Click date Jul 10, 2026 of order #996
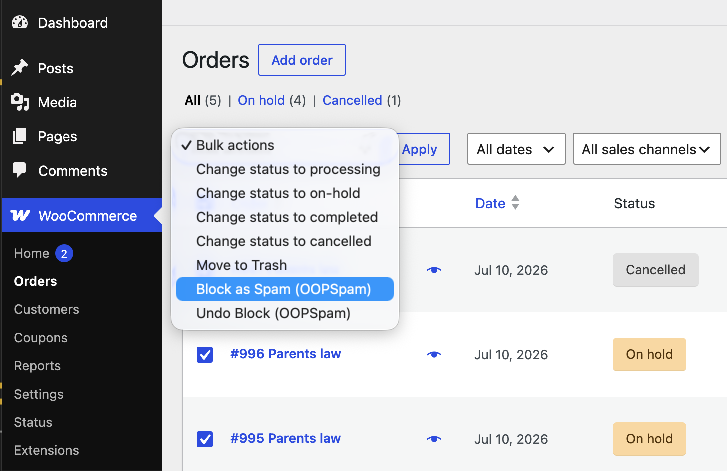The image size is (727, 471). click(511, 355)
